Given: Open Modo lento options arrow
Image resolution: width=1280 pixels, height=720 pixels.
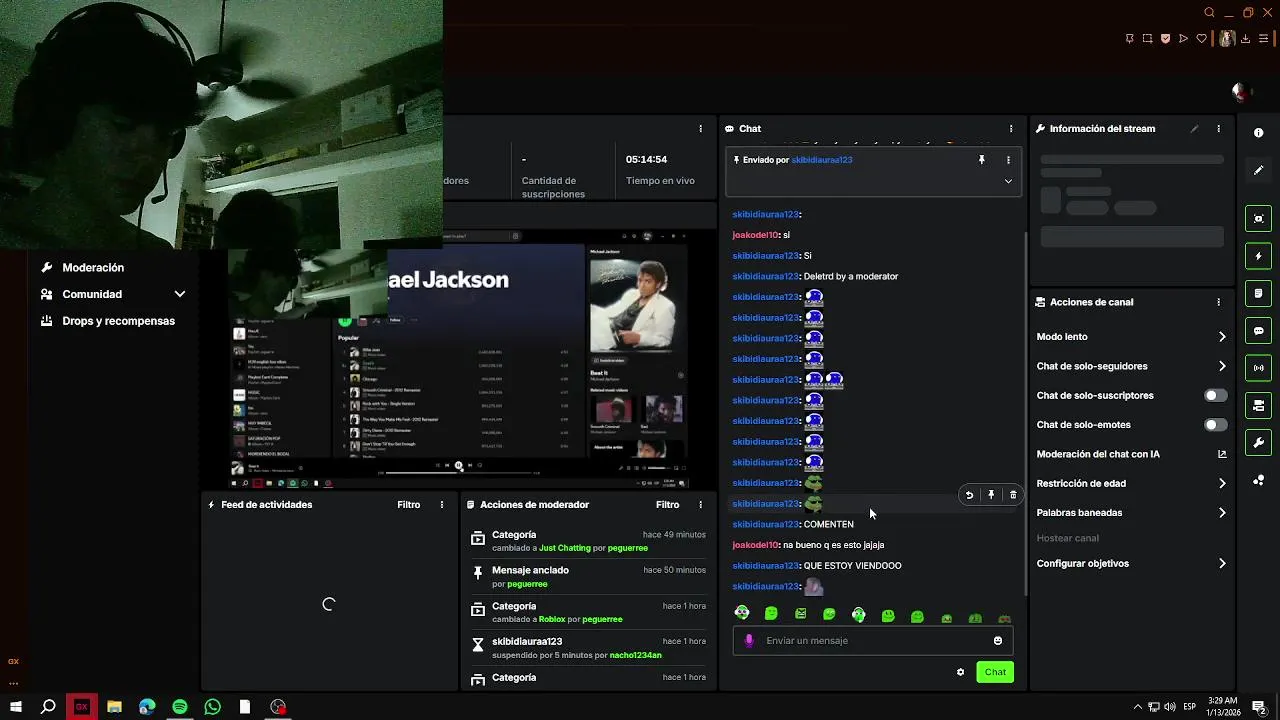Looking at the screenshot, I should (1222, 337).
